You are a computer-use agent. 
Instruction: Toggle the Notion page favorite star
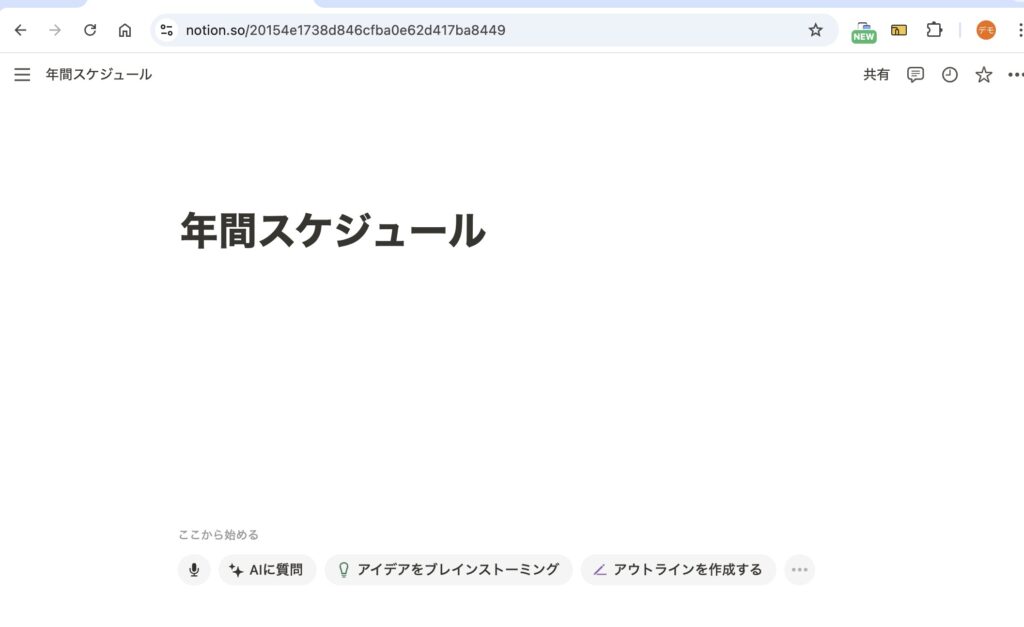click(x=984, y=75)
